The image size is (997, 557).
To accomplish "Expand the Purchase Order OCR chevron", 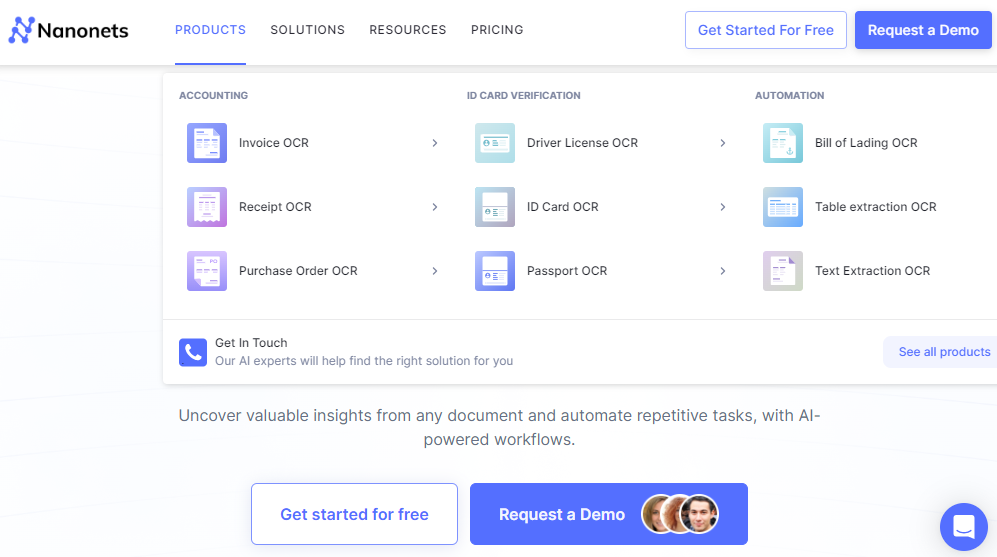I will 435,271.
